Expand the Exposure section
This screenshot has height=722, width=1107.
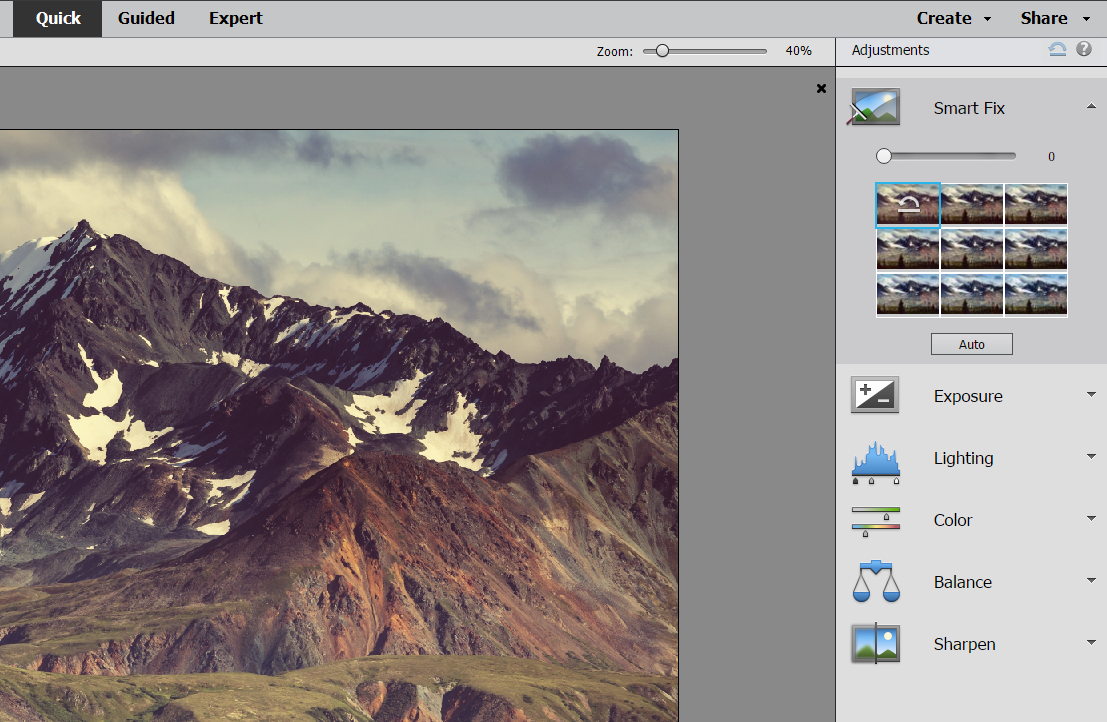(x=1091, y=394)
